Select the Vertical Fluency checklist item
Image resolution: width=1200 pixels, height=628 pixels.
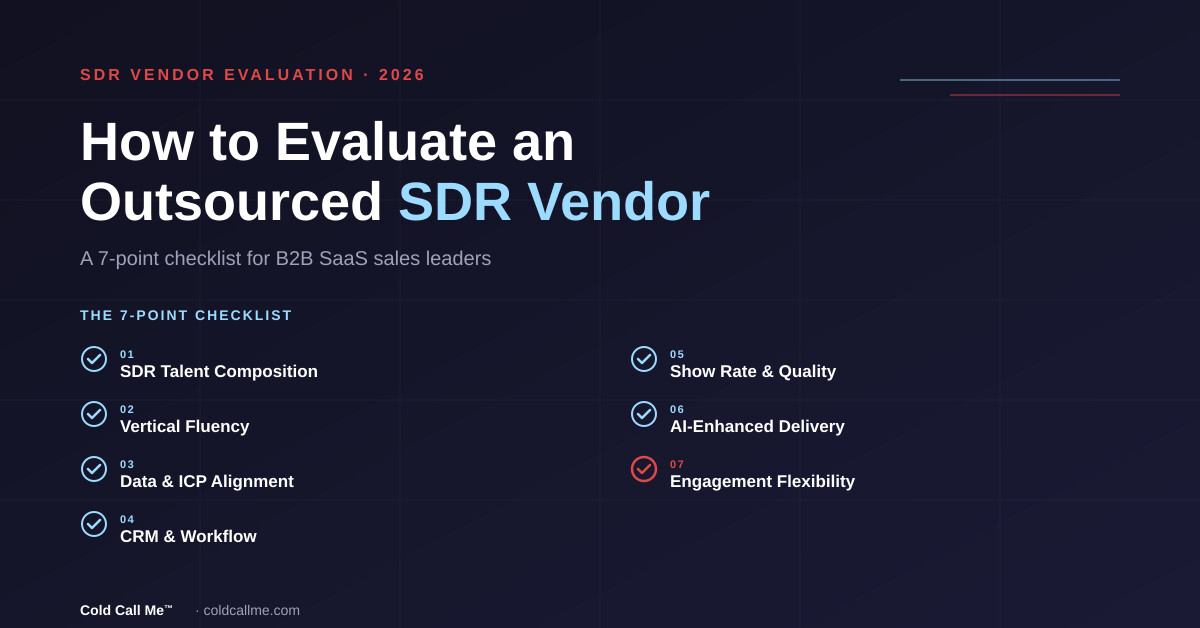[x=185, y=426]
